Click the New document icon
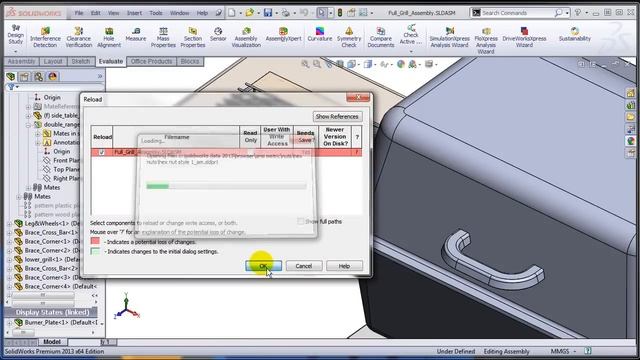 tap(231, 13)
